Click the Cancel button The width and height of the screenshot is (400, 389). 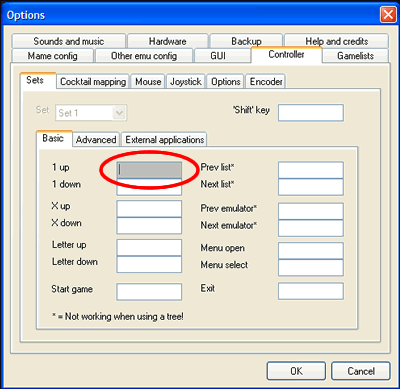[x=361, y=371]
